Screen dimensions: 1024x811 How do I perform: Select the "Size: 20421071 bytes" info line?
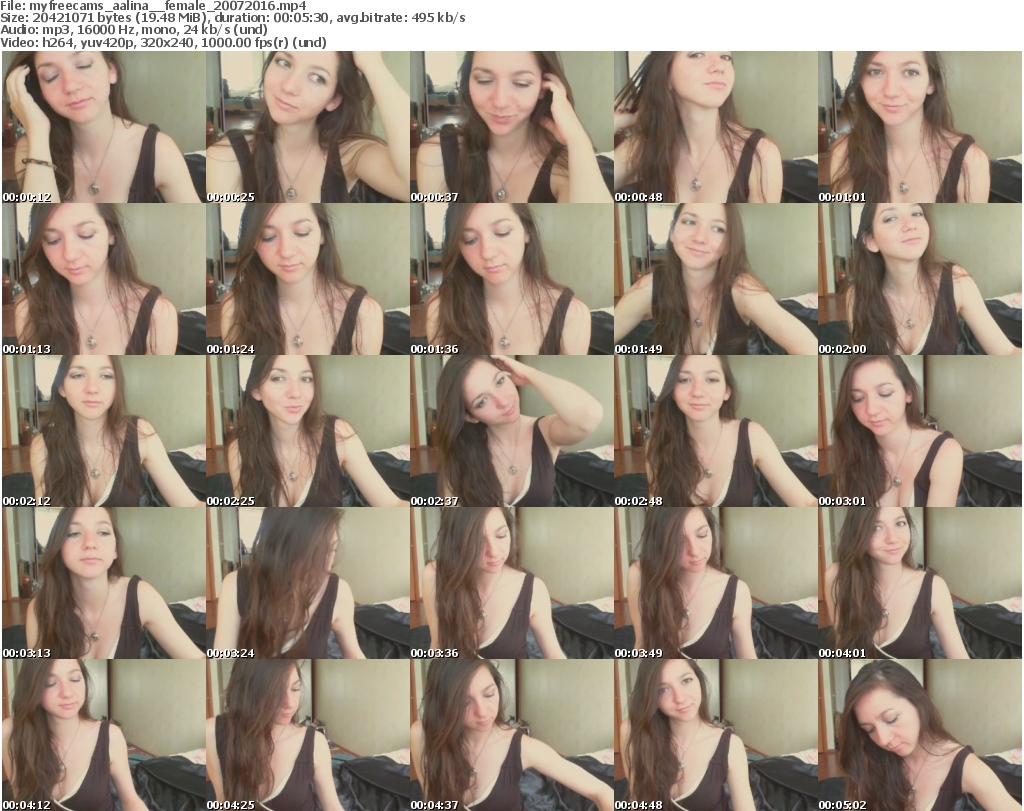point(233,18)
